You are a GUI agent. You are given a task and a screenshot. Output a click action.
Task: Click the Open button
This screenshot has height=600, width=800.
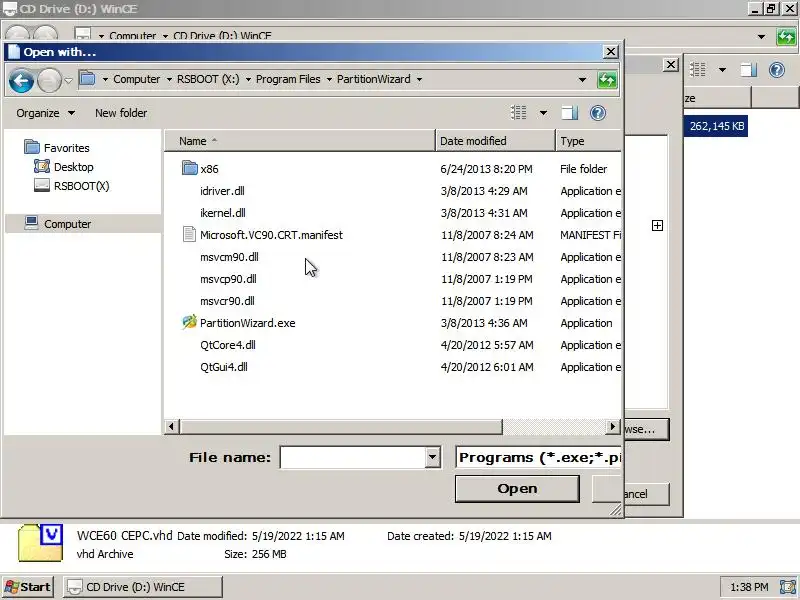(517, 489)
